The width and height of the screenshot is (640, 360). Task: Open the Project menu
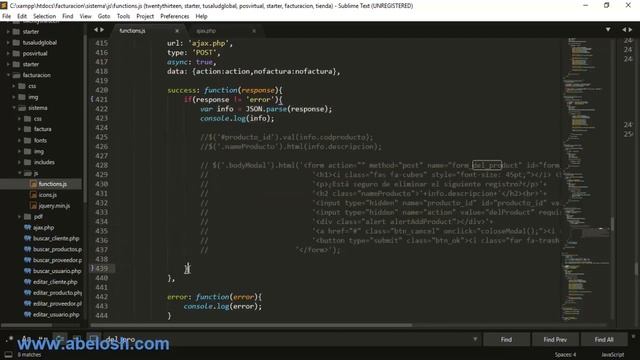[145, 16]
